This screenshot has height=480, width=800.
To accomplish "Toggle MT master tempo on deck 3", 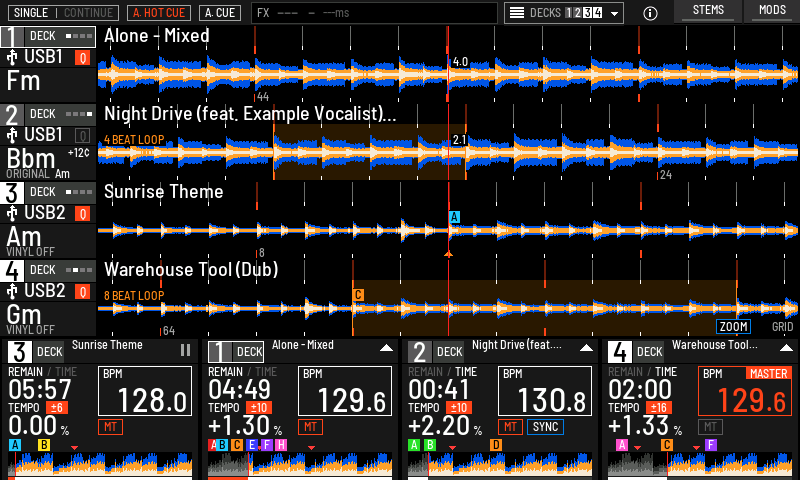I will coord(110,427).
